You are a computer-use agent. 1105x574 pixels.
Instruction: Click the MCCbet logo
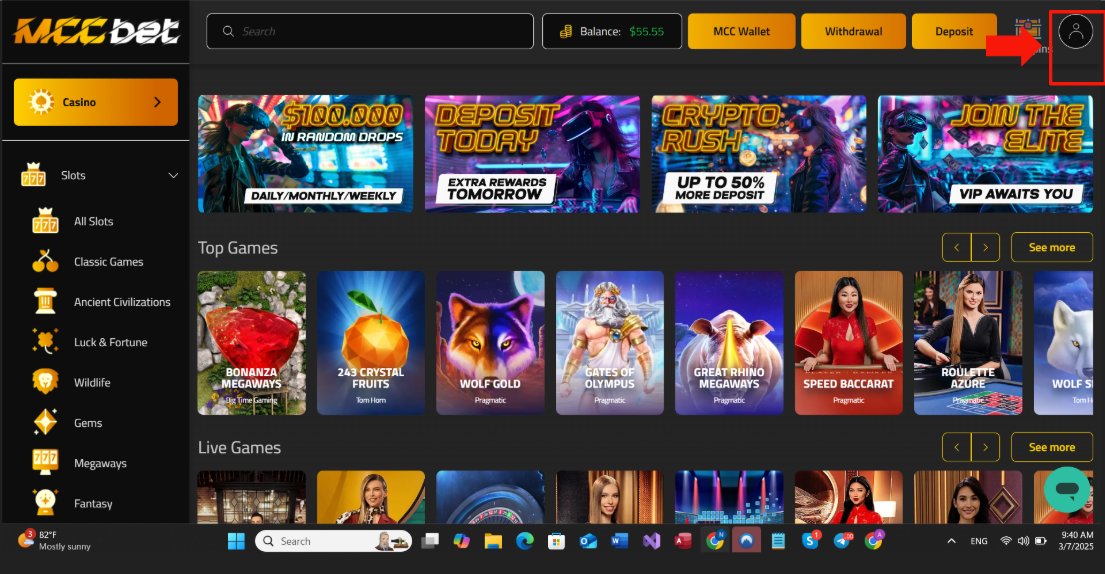[96, 32]
